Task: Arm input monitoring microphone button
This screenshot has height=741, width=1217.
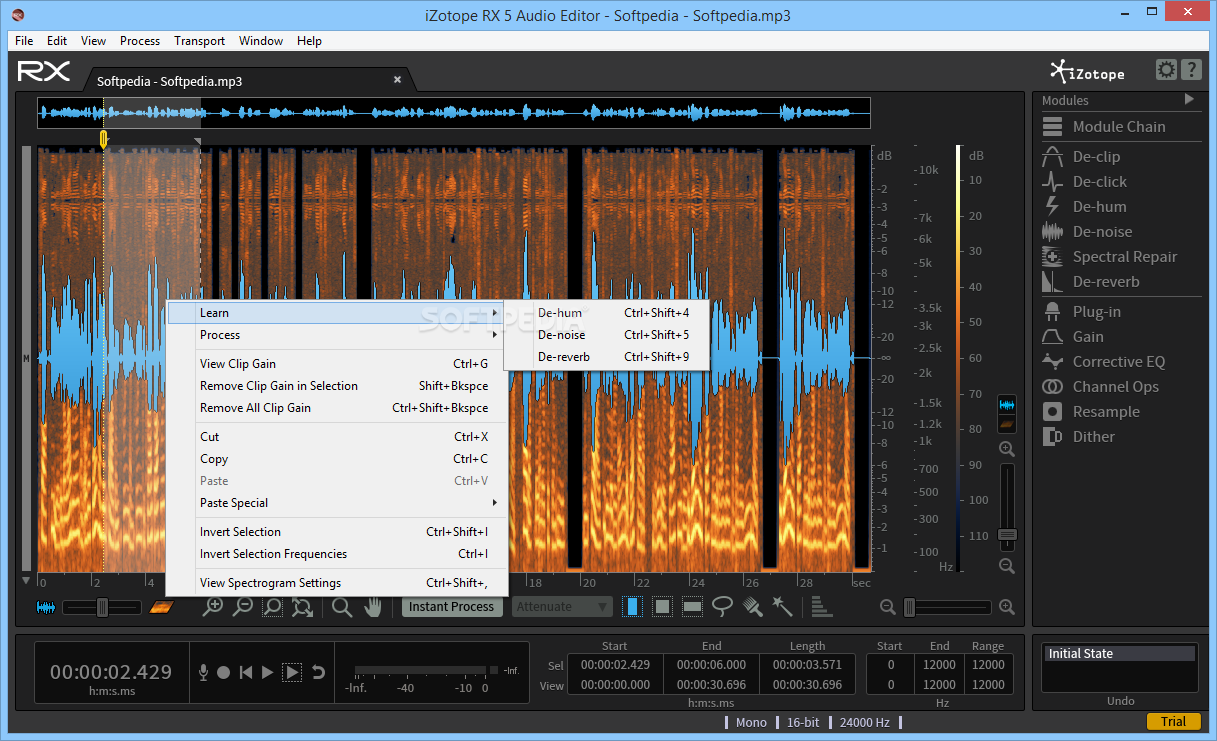Action: pos(203,673)
